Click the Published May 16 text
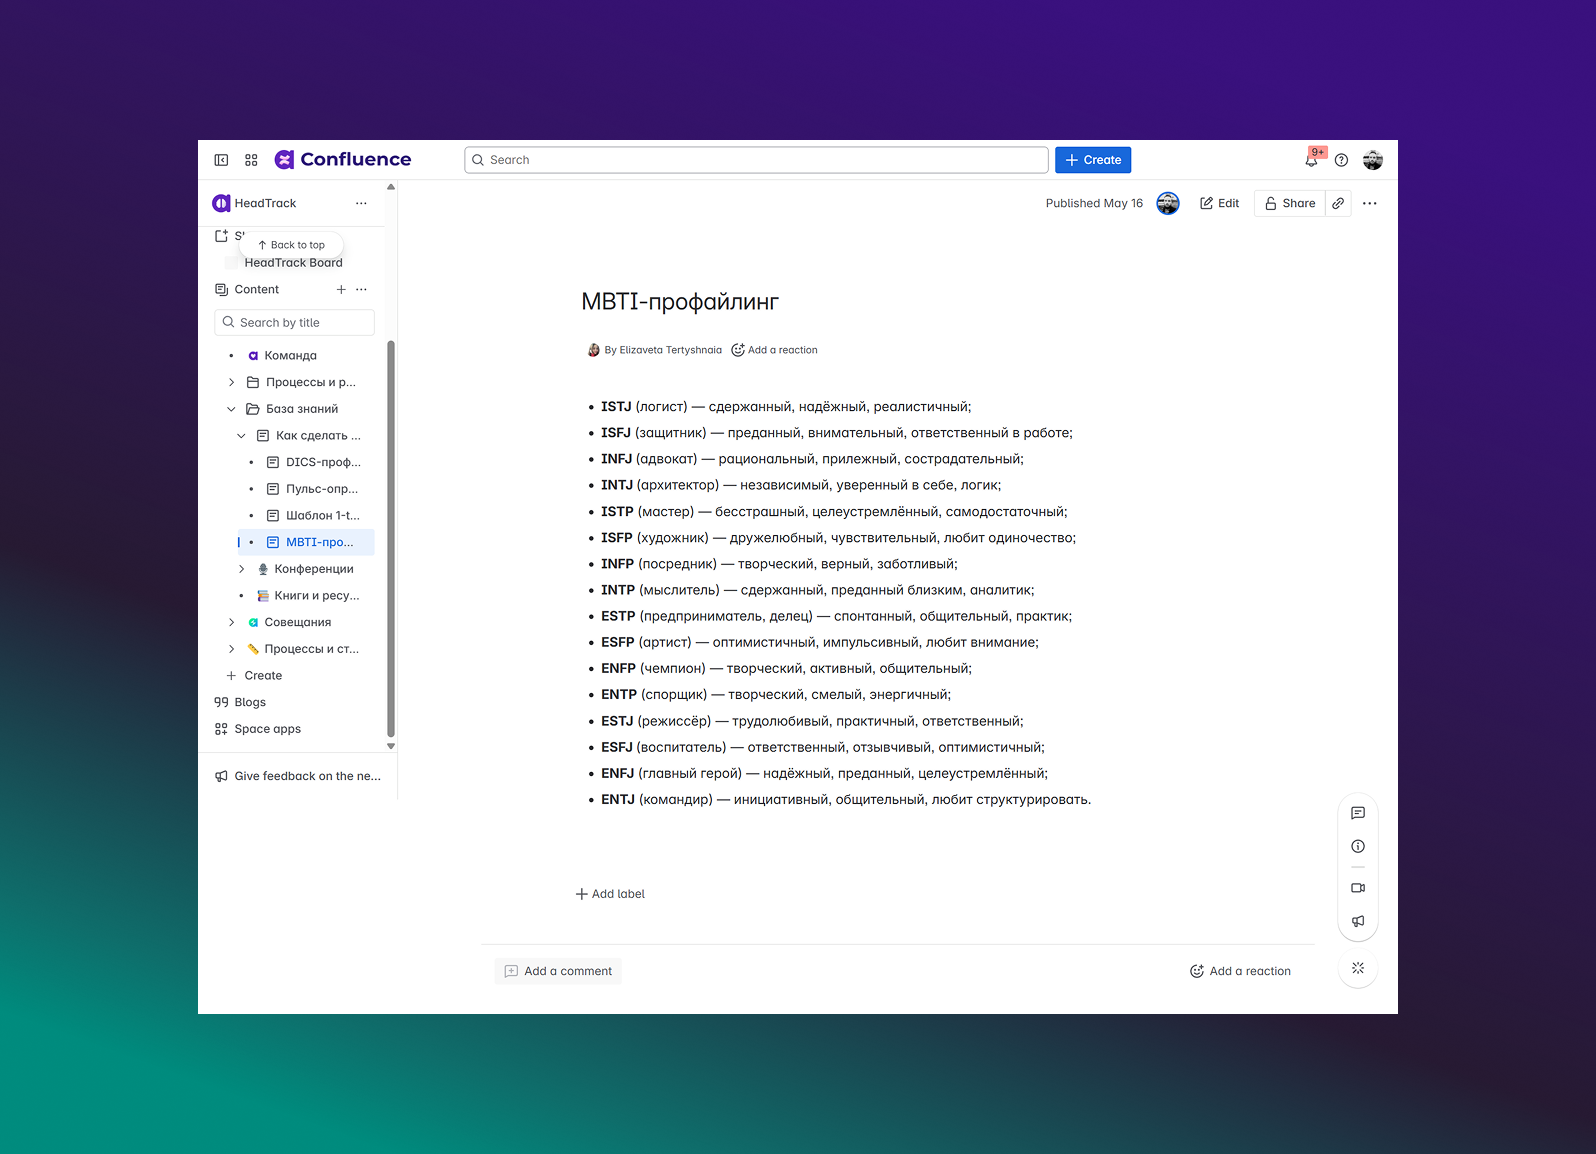The image size is (1596, 1154). [x=1094, y=203]
